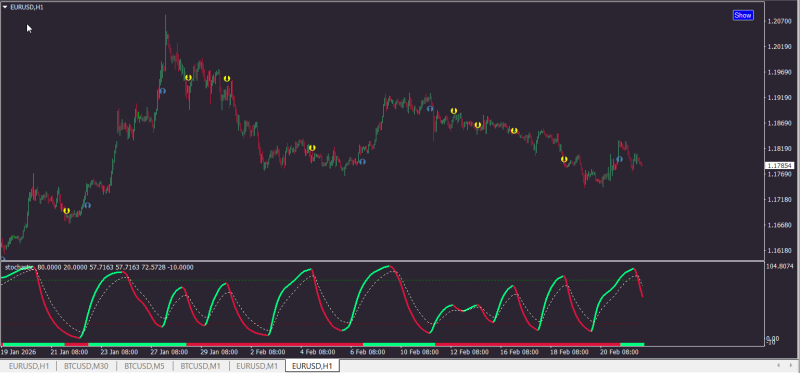Screen dimensions: 800x373
Task: Click the 20 Feb 08:00 time axis label
Action: point(618,352)
